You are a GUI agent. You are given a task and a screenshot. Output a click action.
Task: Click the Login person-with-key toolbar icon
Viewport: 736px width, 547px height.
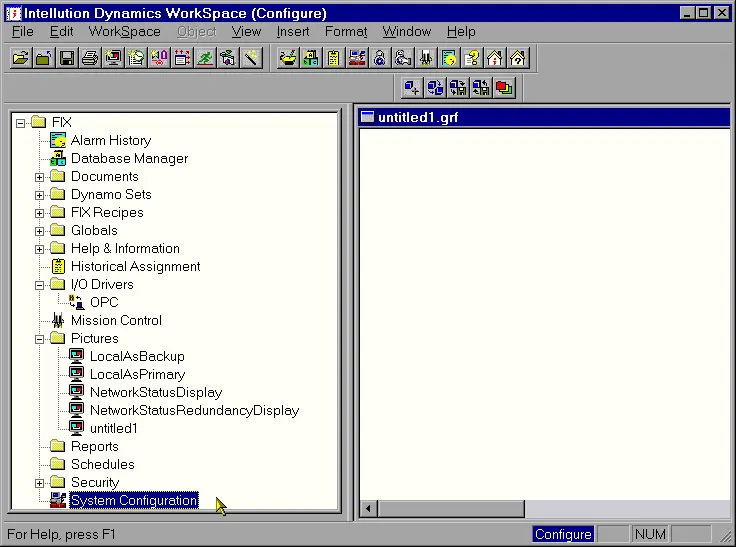[x=403, y=58]
